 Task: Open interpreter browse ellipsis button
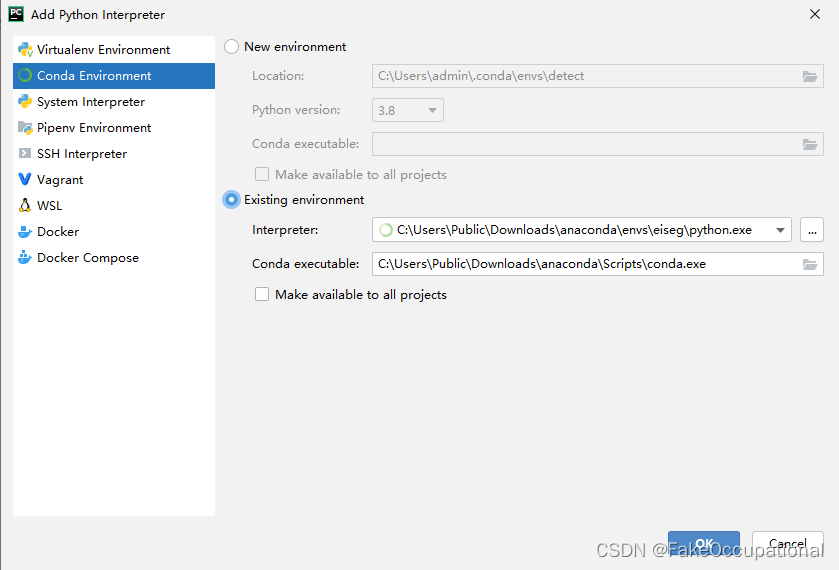click(x=812, y=230)
